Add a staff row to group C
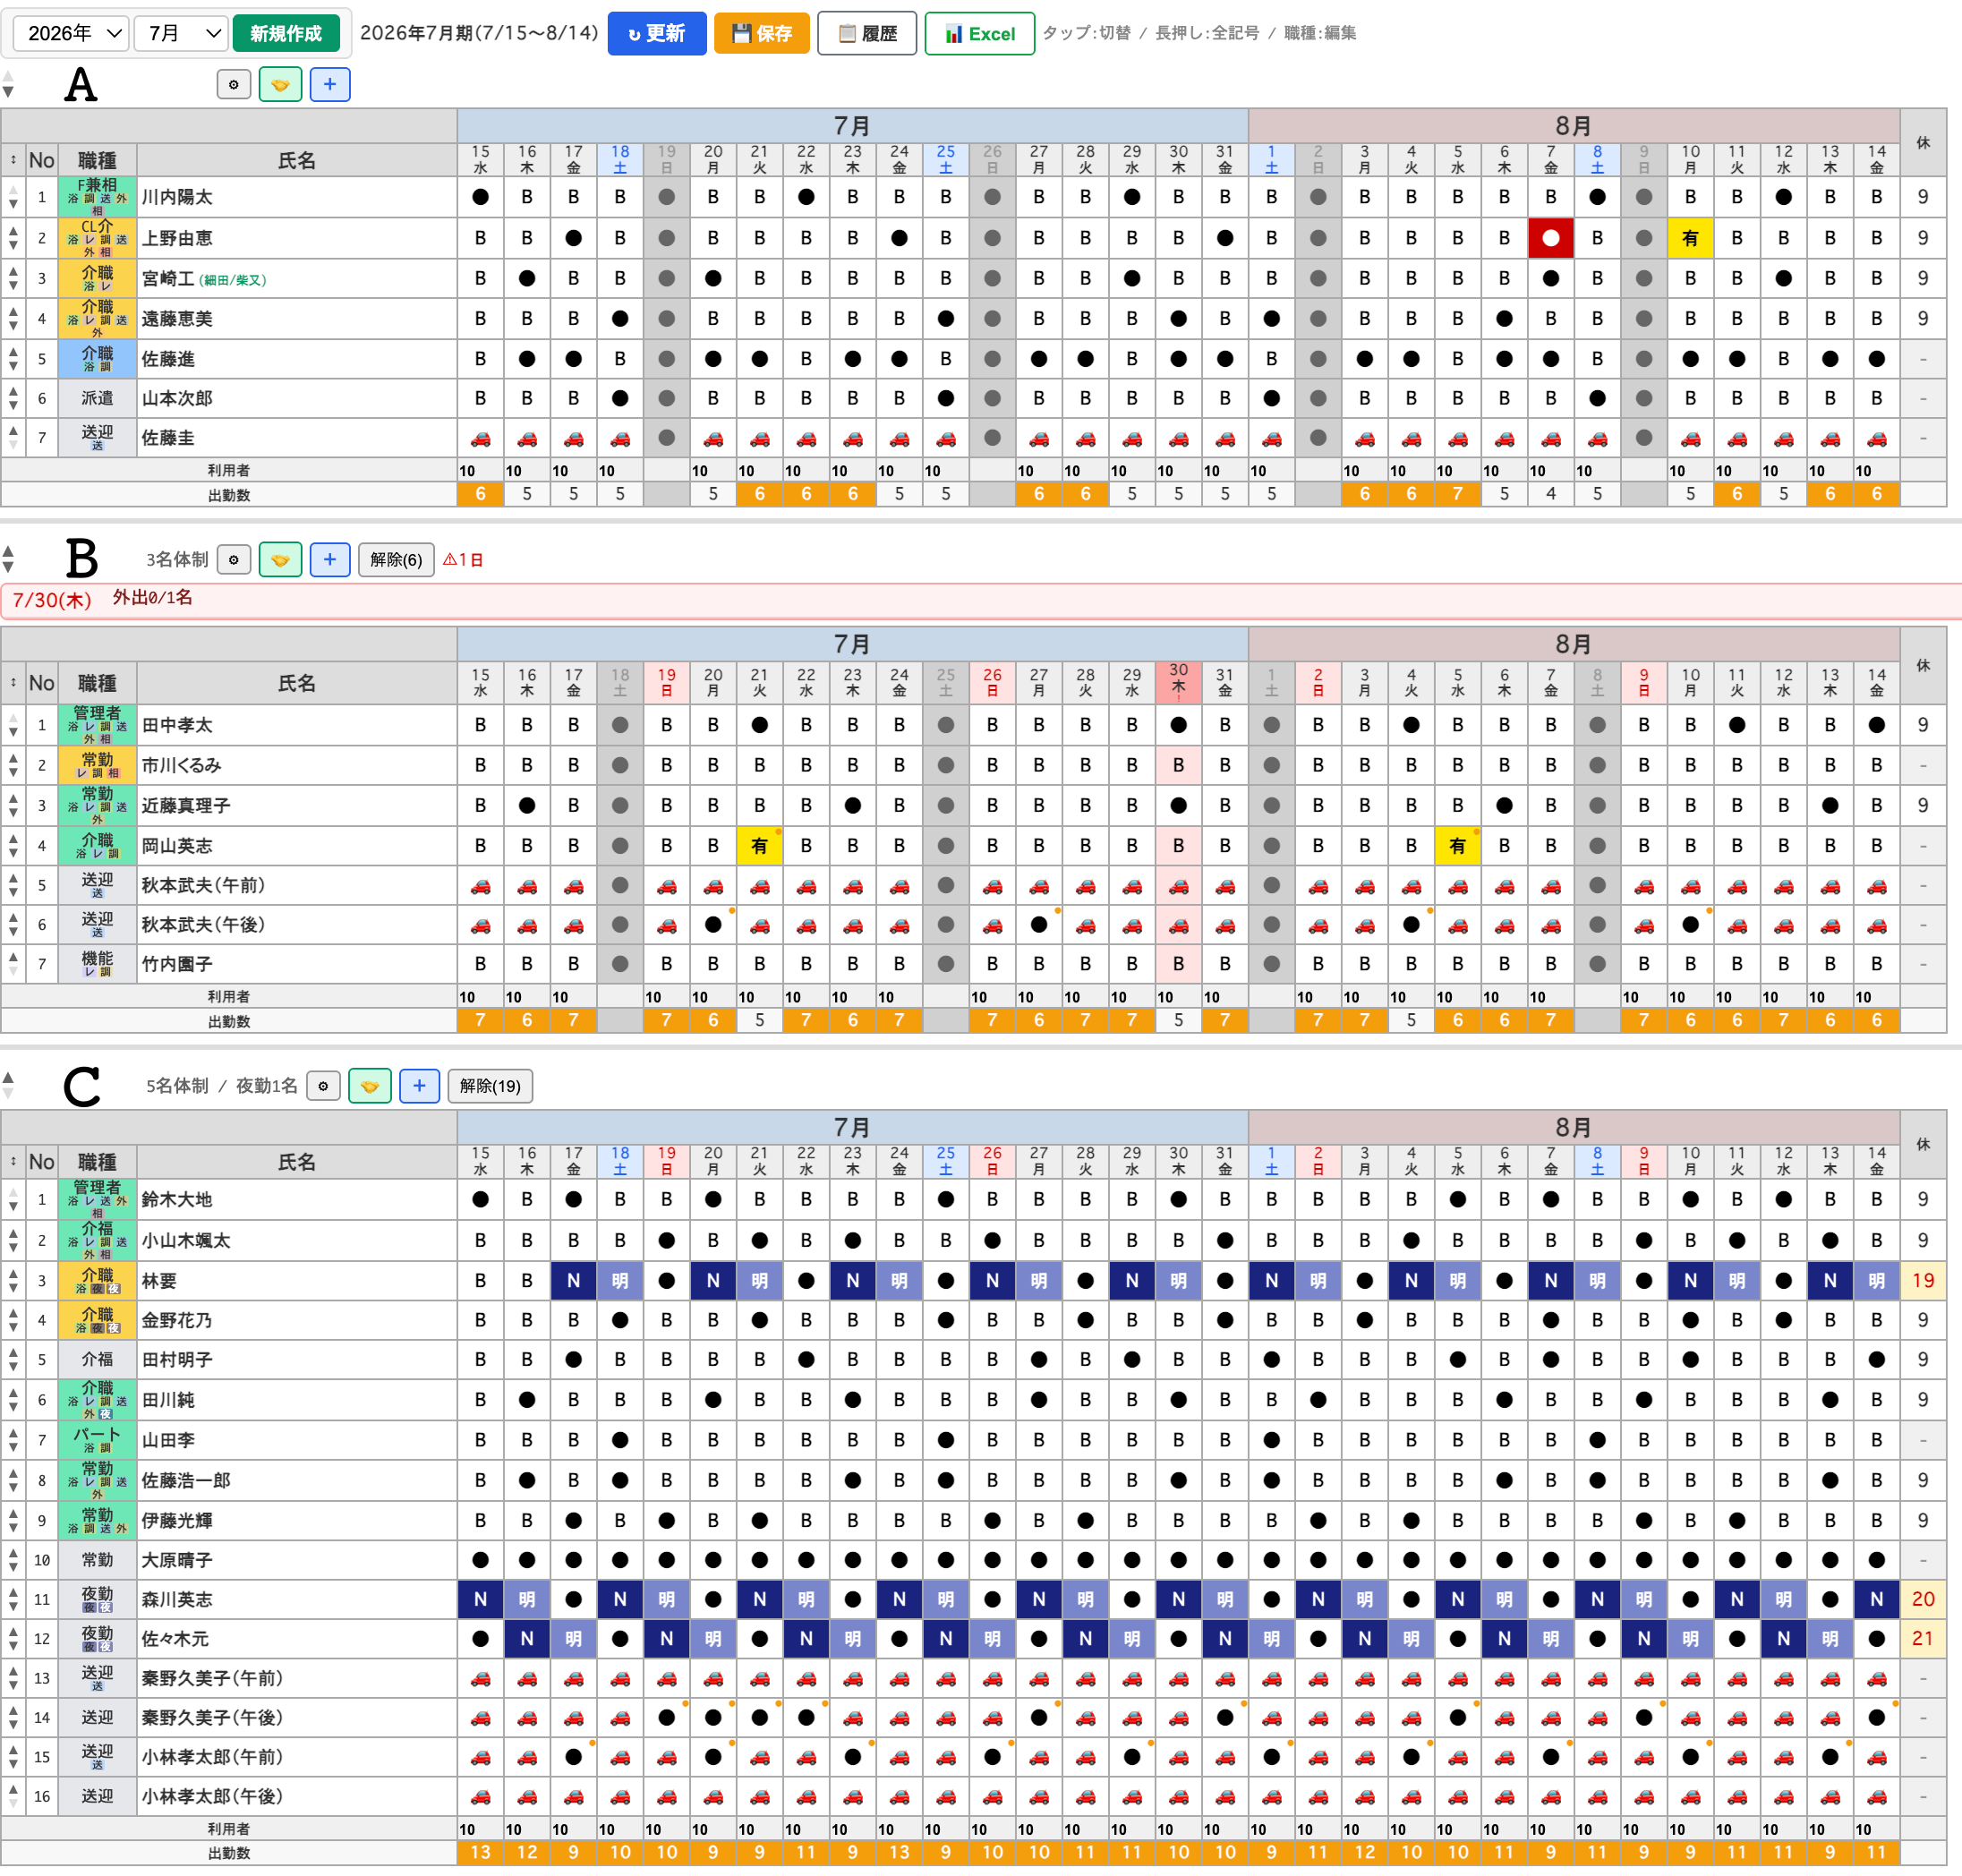1962x1876 pixels. 420,1086
